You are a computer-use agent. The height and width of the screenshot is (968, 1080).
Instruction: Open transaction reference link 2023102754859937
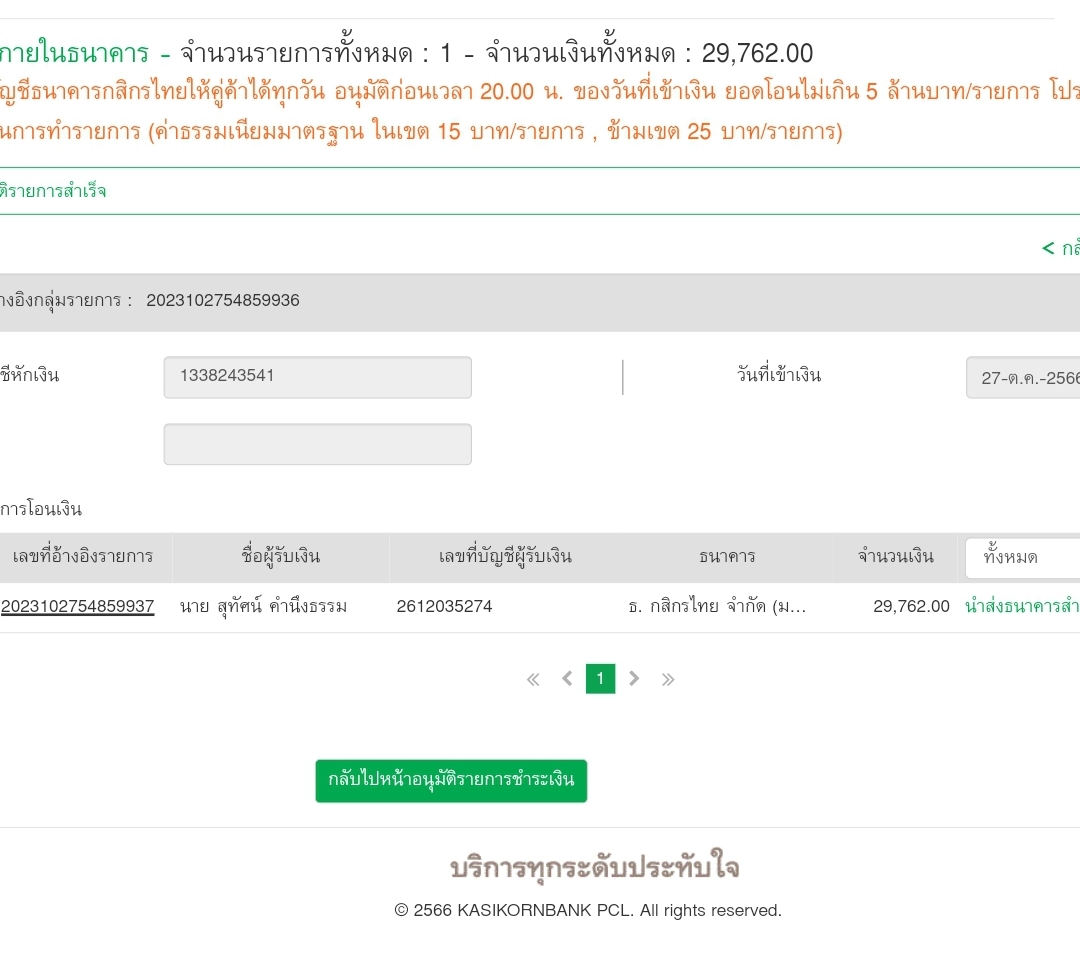(78, 606)
